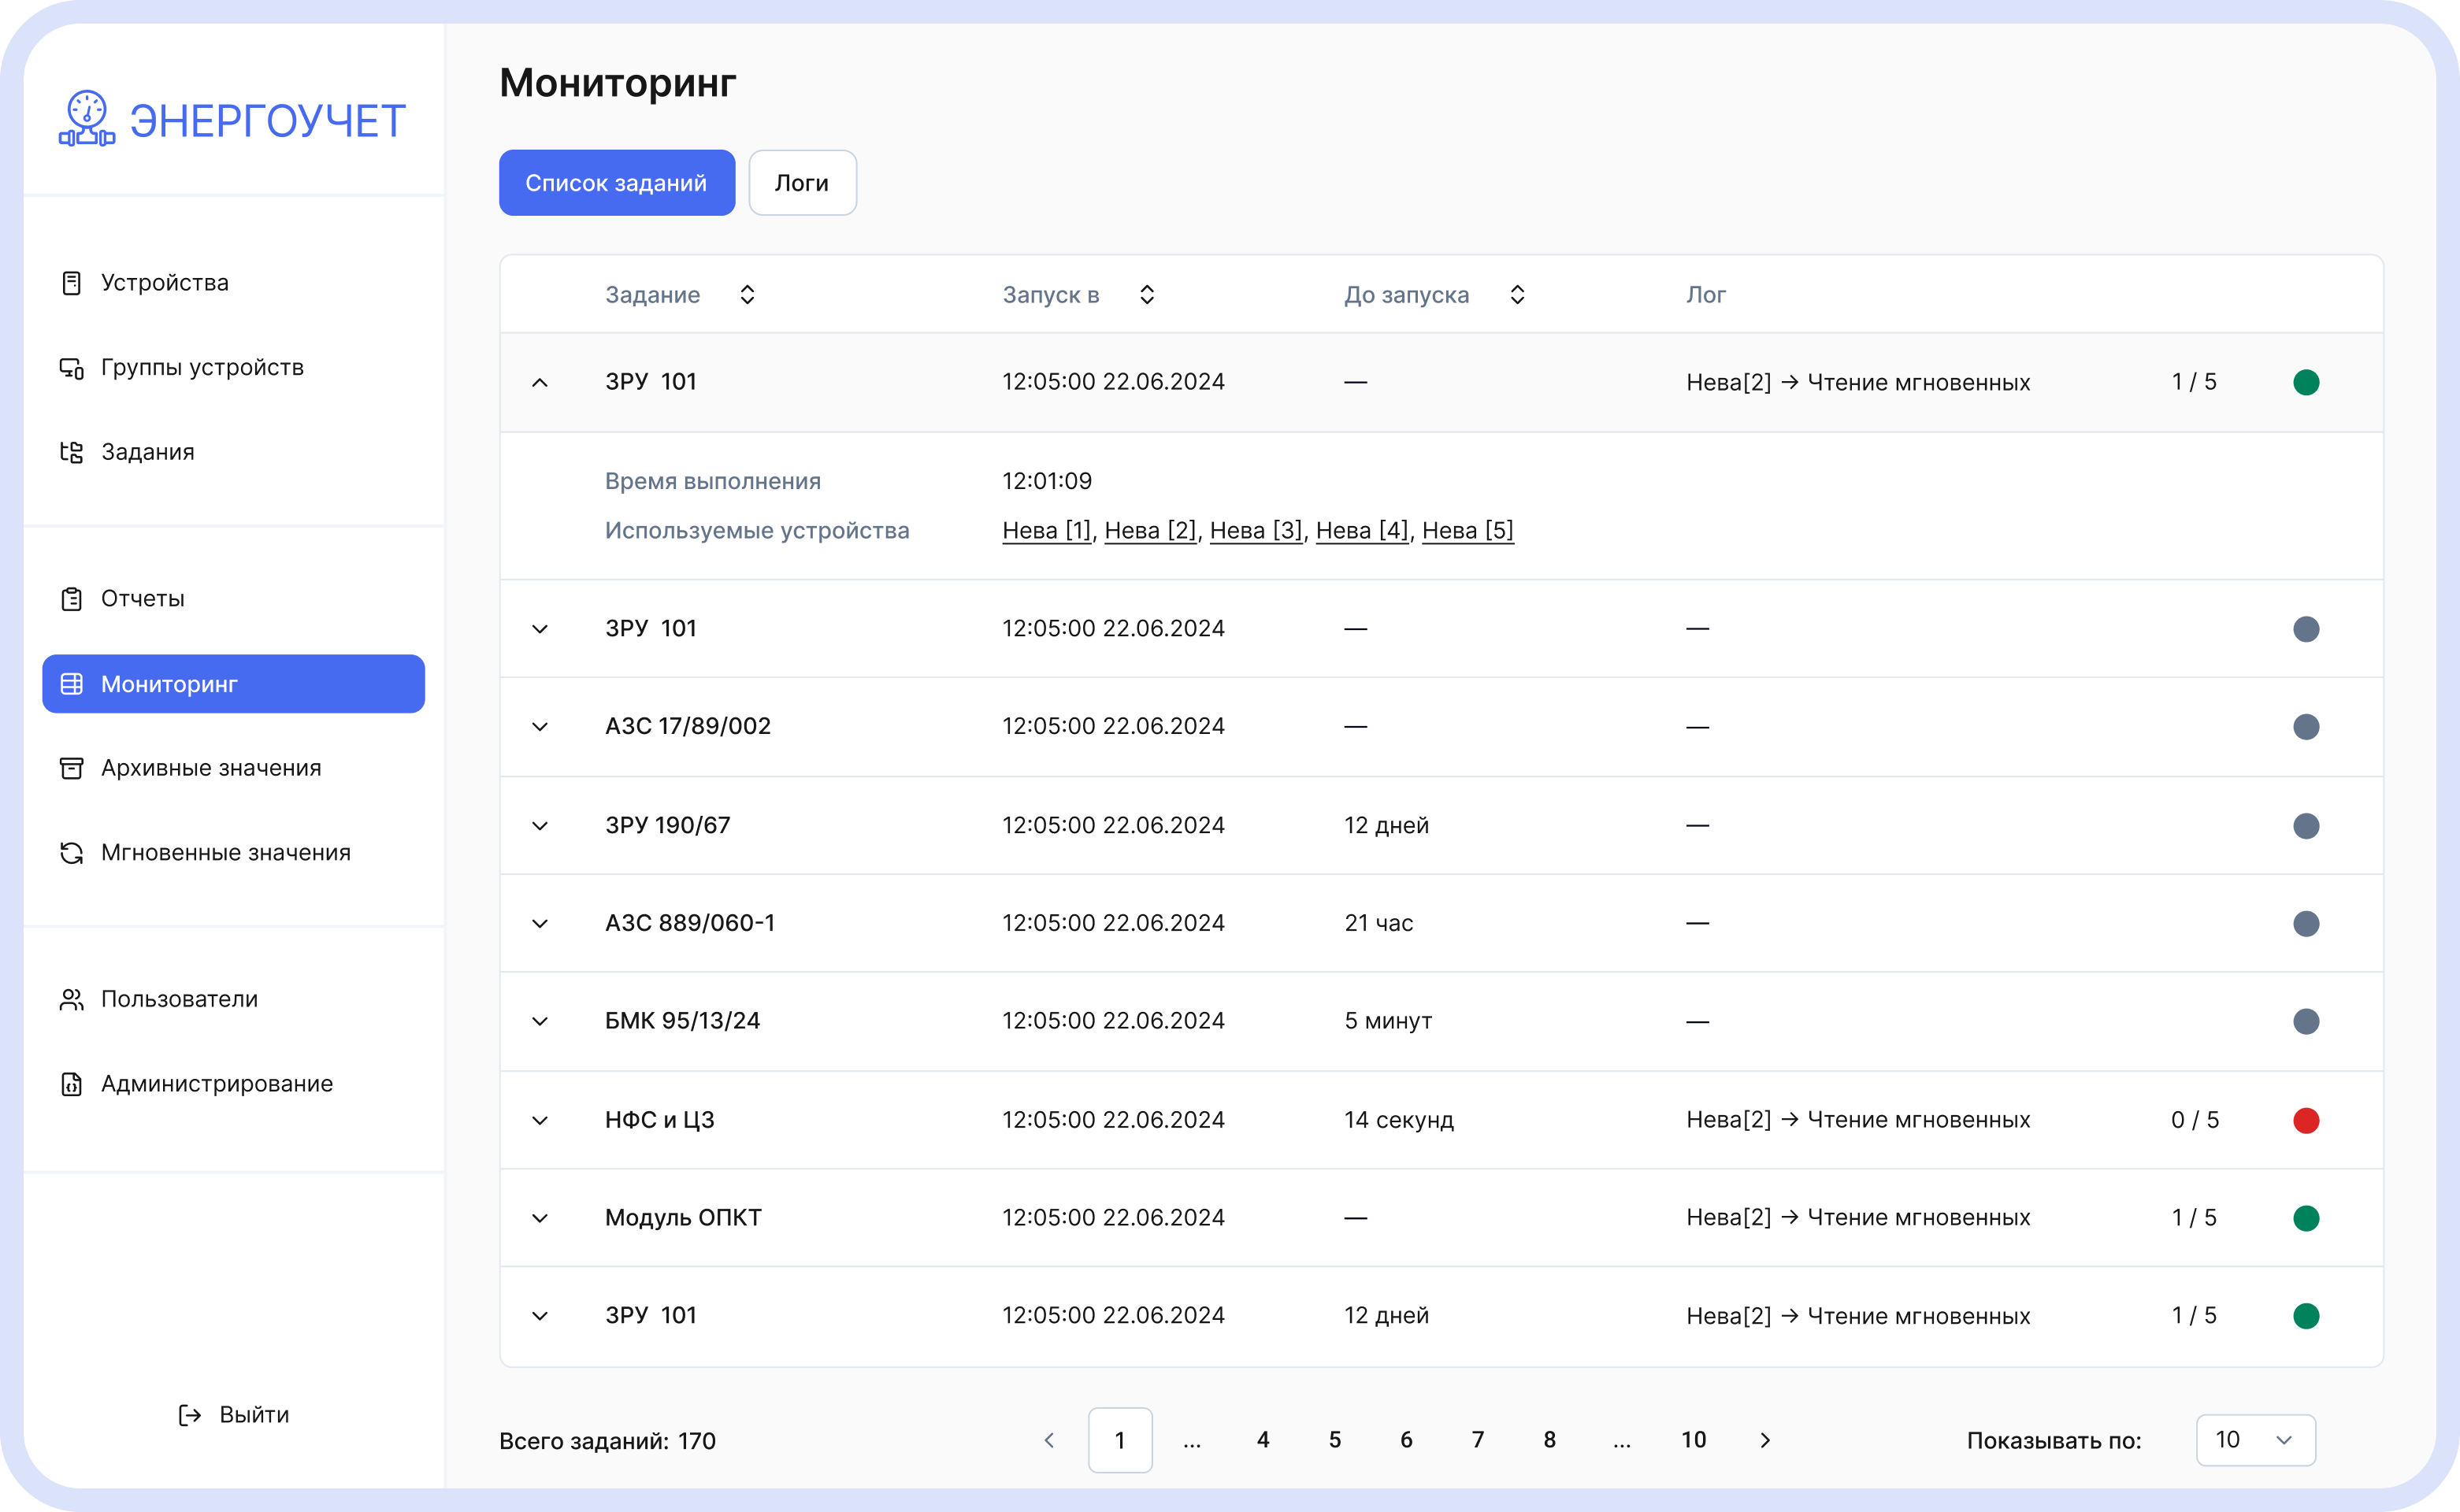Switch to the Логи tab

802,183
